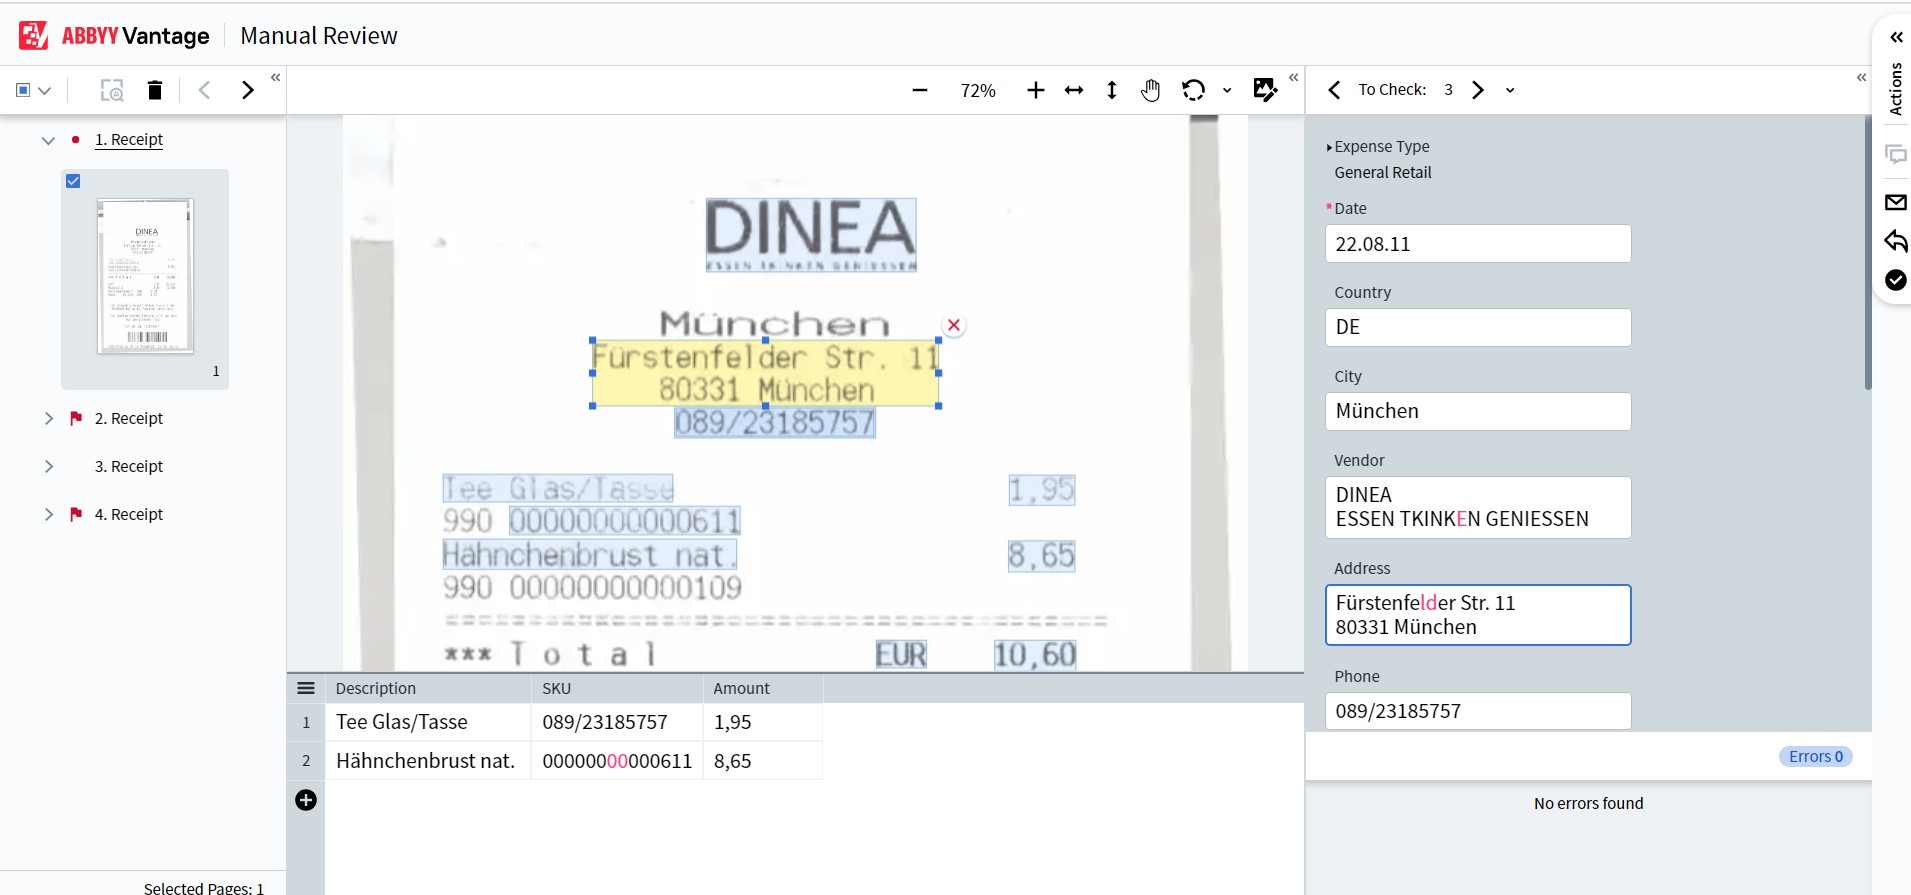Open the To Check filter dropdown
Screen dimensions: 1911x895
pos(1510,90)
